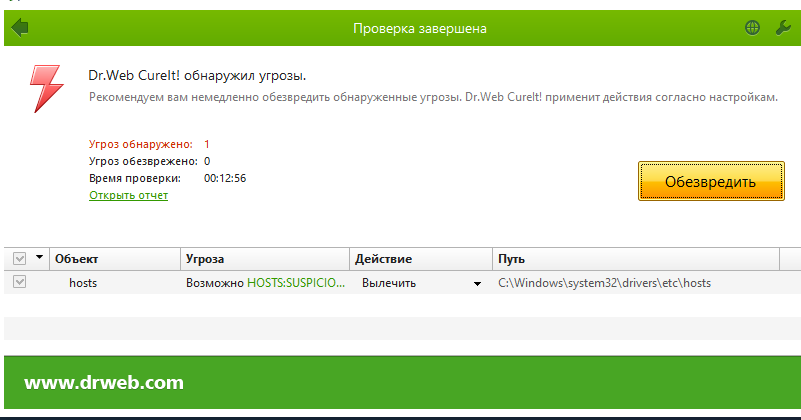Open the Открыть отчет link
The image size is (801, 420).
pyautogui.click(x=128, y=195)
